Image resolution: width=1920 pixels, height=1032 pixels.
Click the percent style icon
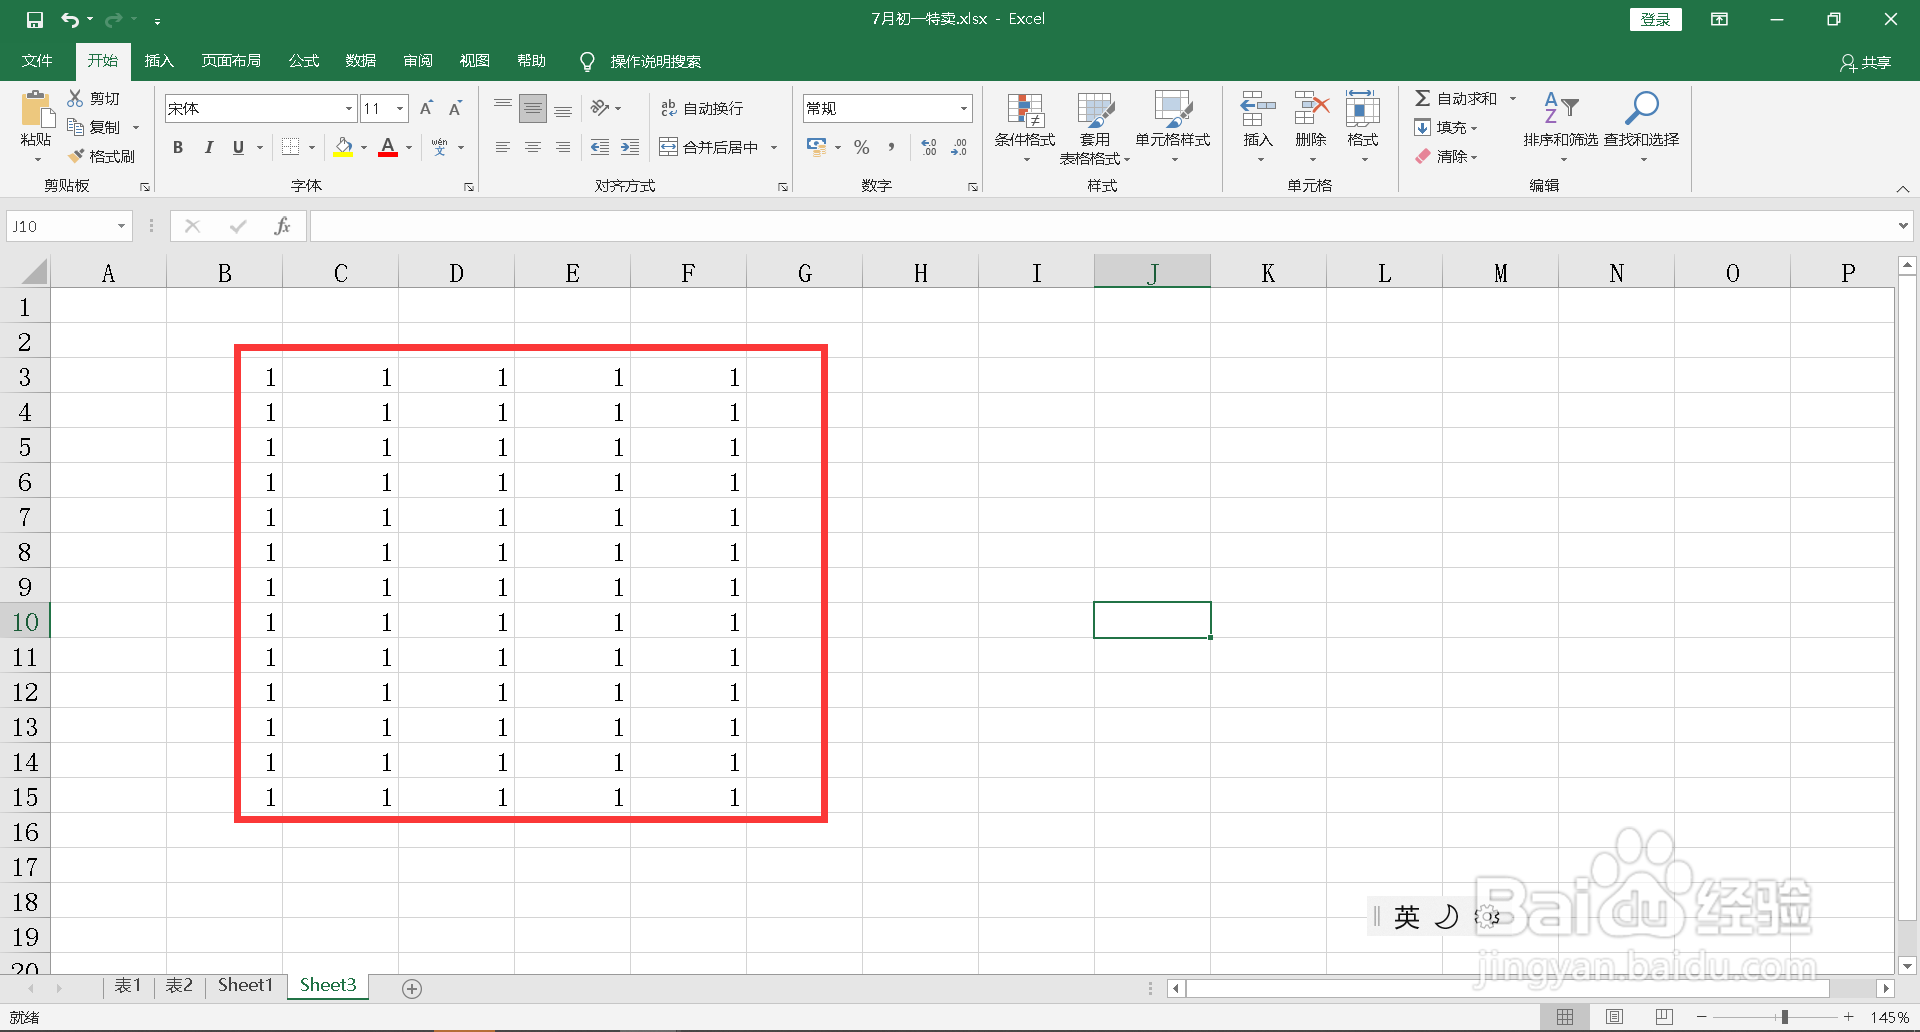862,147
